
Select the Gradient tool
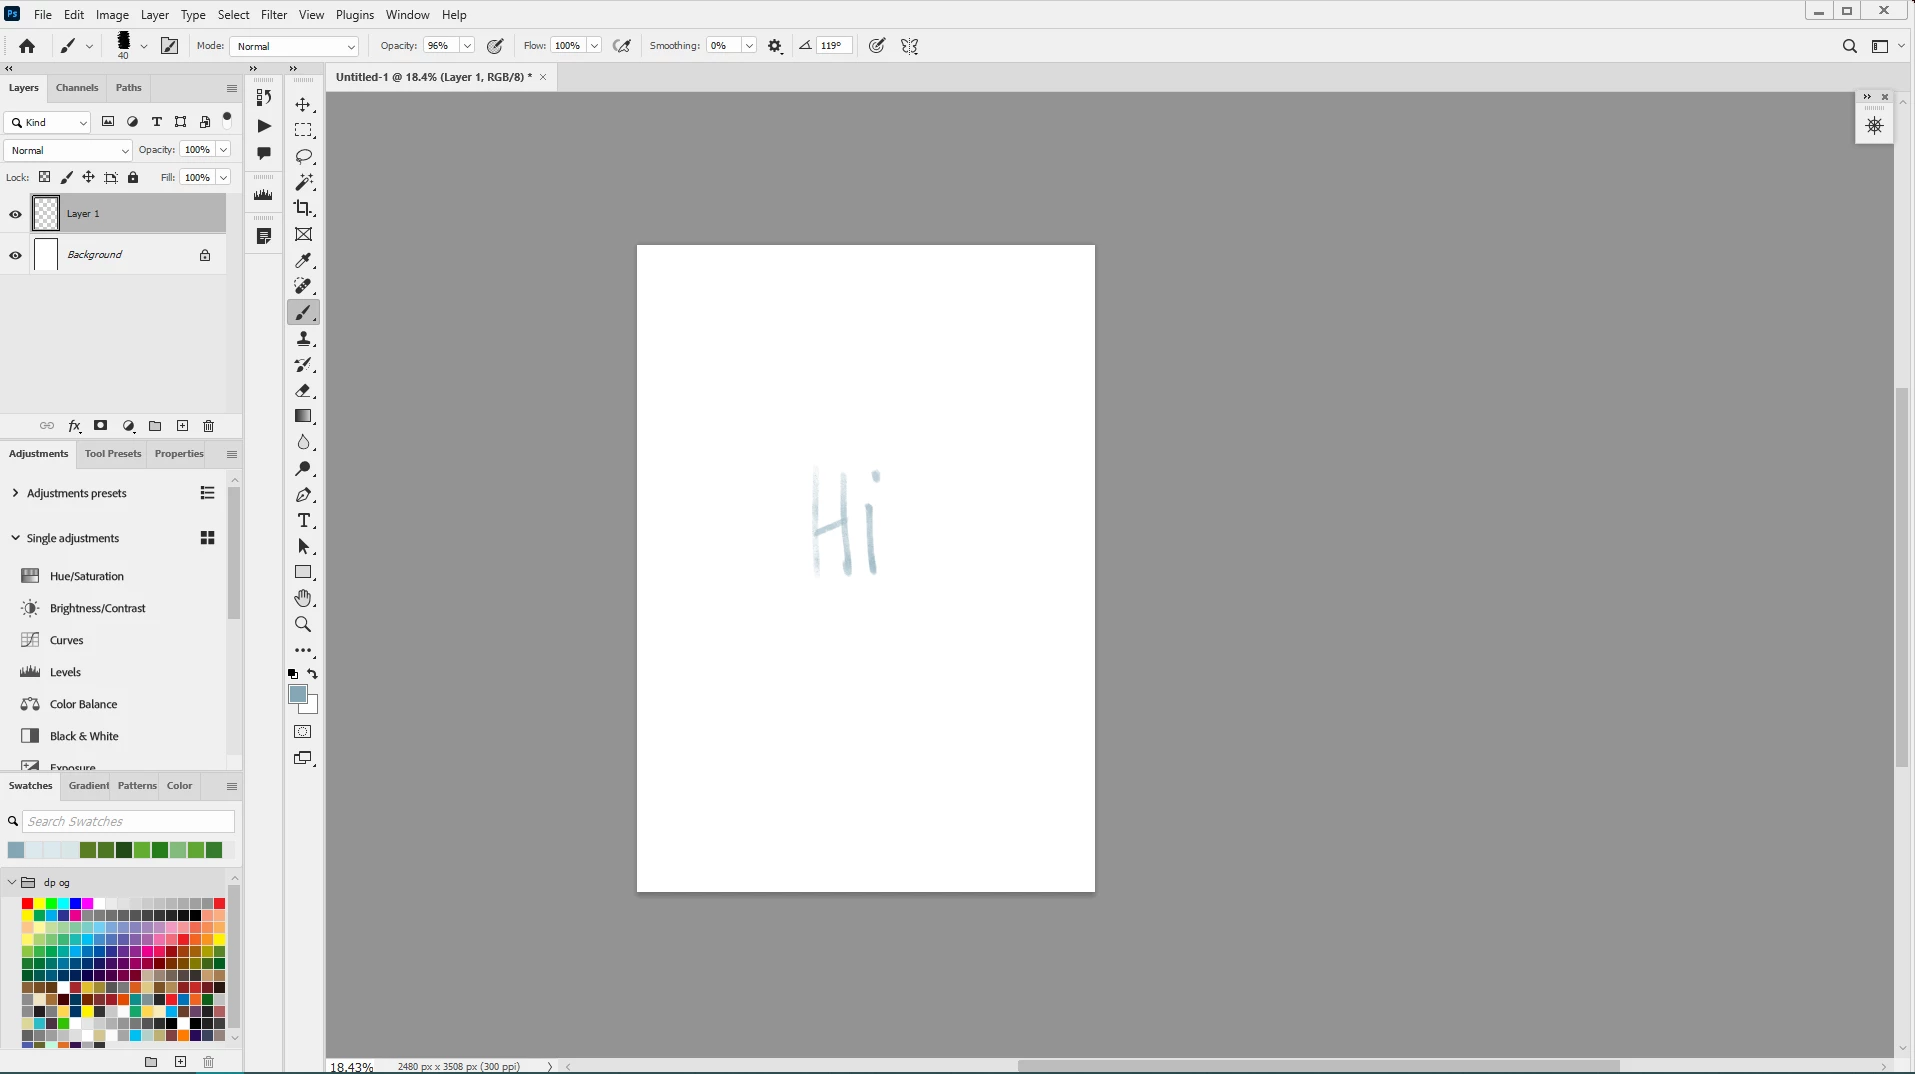(303, 417)
